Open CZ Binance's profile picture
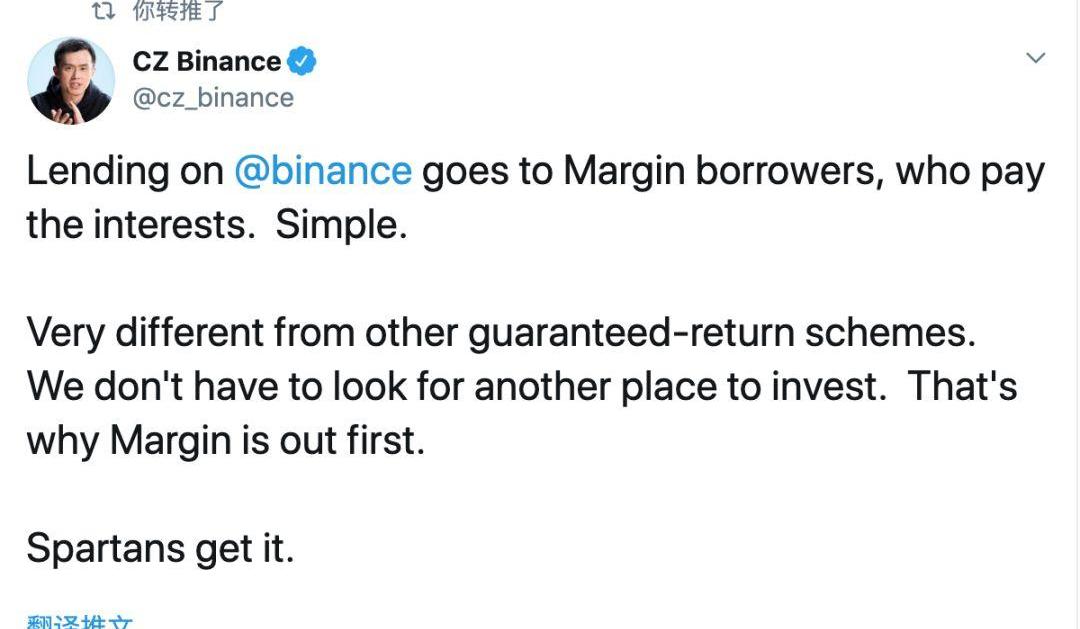The image size is (1080, 629). [x=70, y=81]
